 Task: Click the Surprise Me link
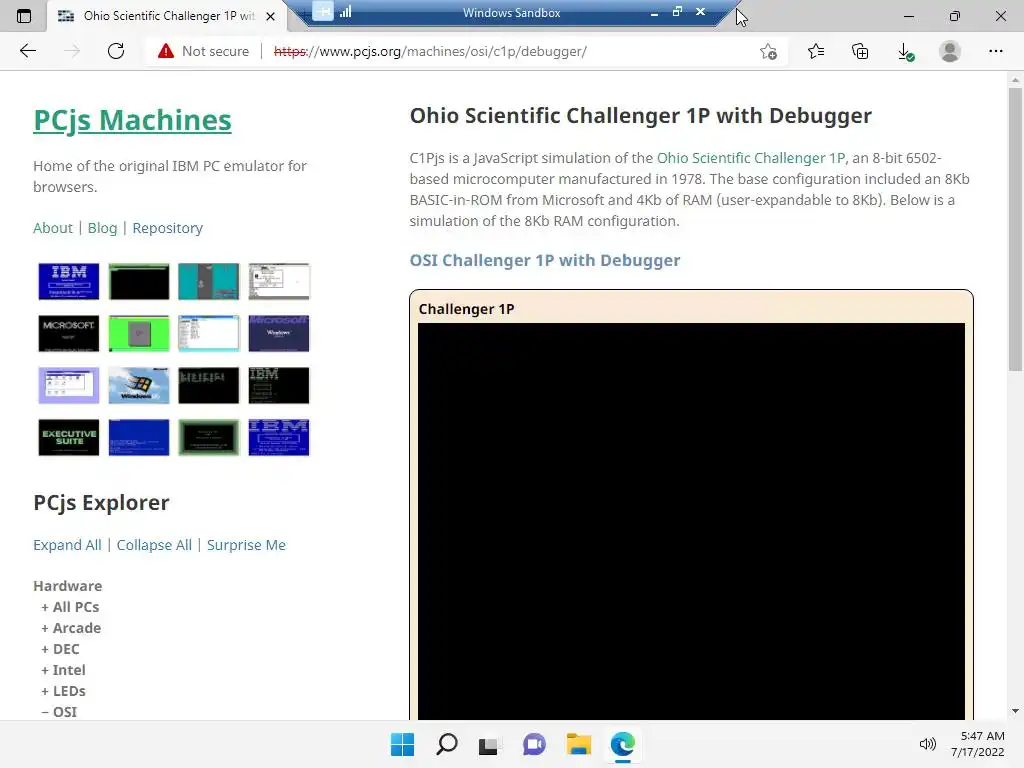pos(246,545)
